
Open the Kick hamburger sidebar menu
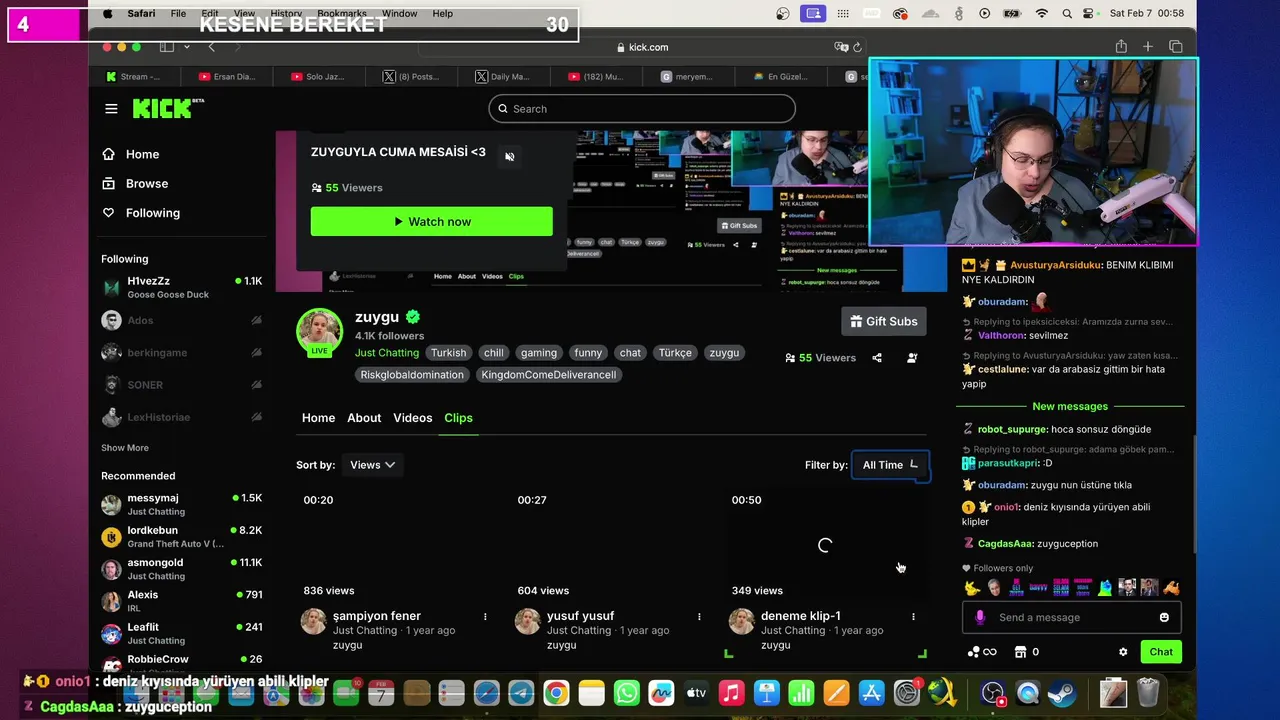111,108
